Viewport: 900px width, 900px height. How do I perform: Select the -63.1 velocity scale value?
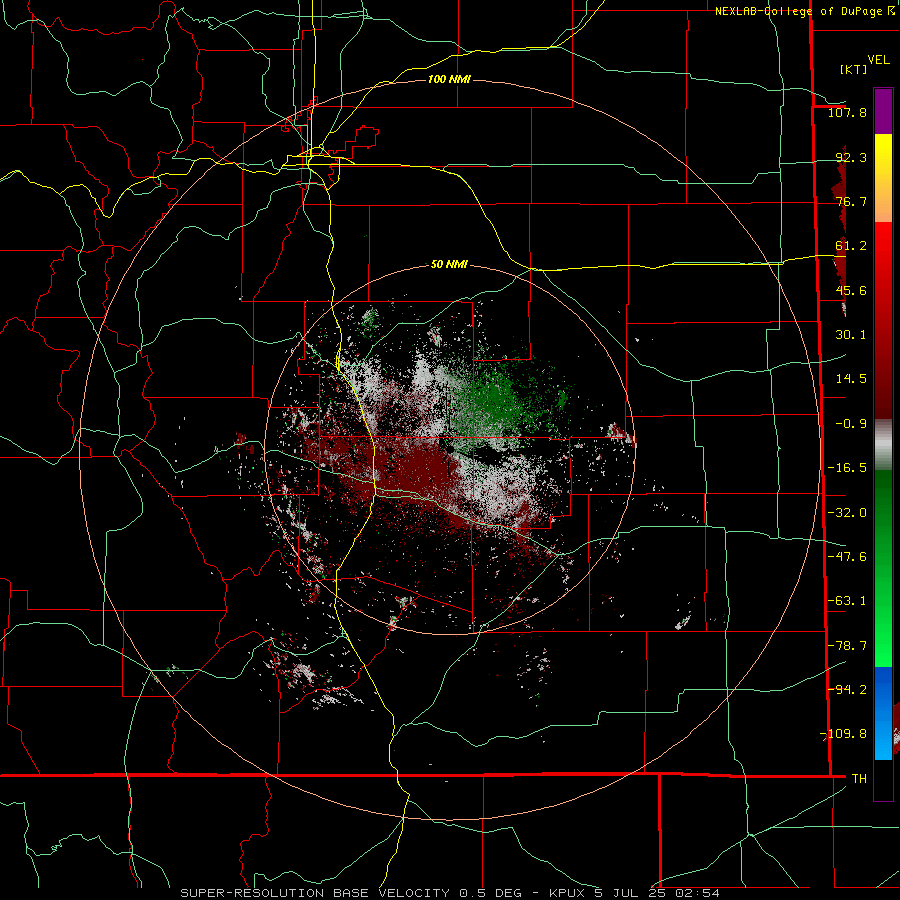tap(847, 601)
